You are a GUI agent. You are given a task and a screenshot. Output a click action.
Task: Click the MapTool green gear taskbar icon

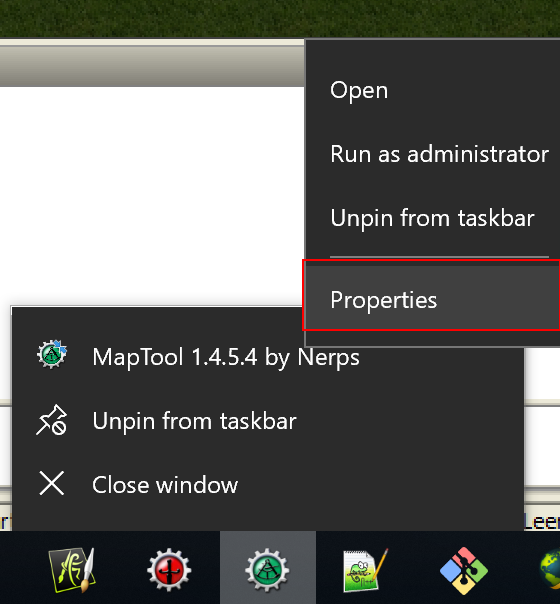(268, 569)
